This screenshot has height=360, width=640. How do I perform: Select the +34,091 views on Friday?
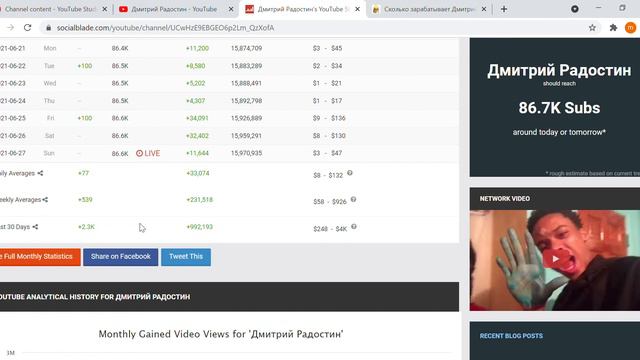click(197, 118)
